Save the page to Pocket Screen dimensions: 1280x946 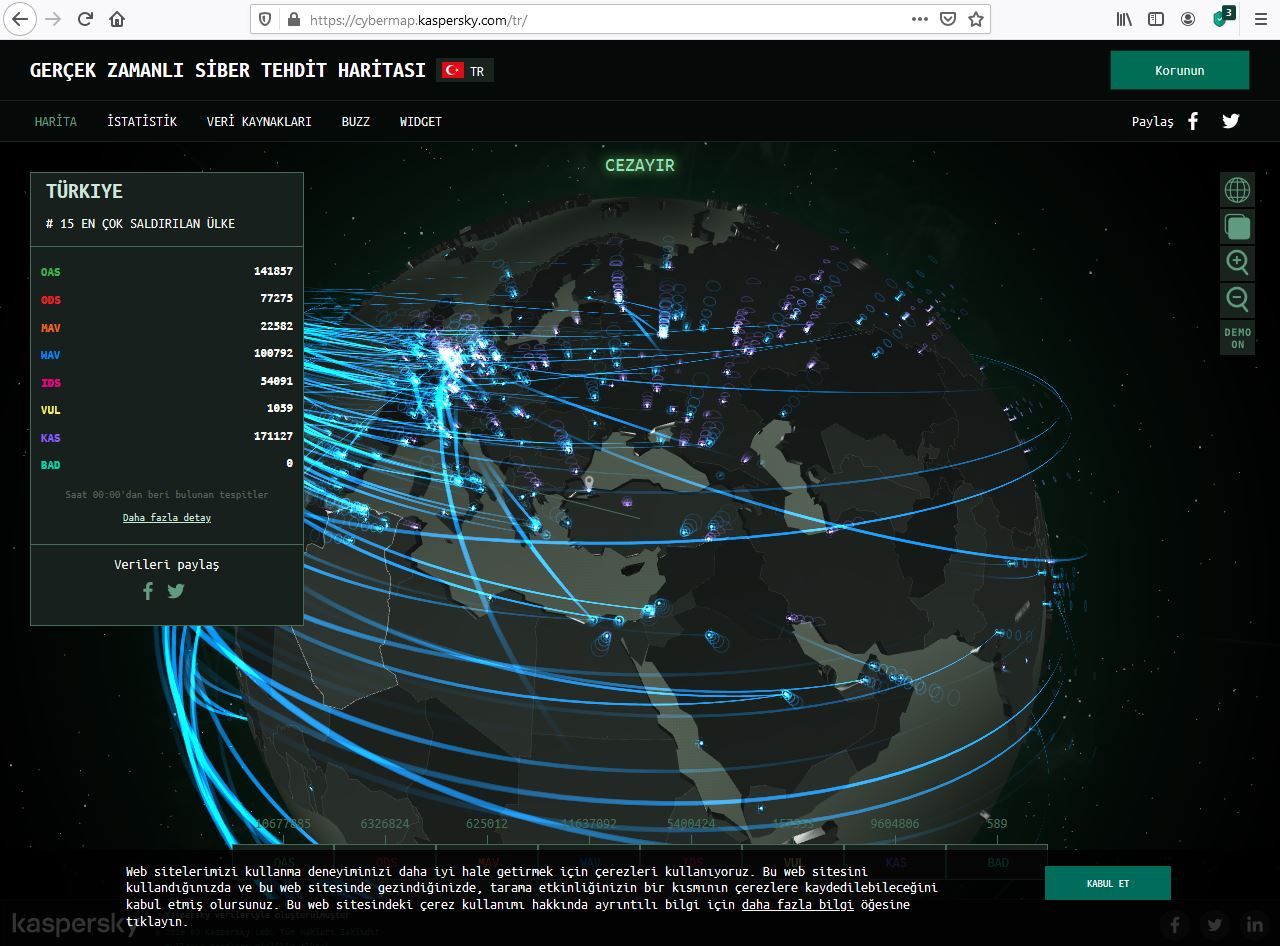point(948,19)
